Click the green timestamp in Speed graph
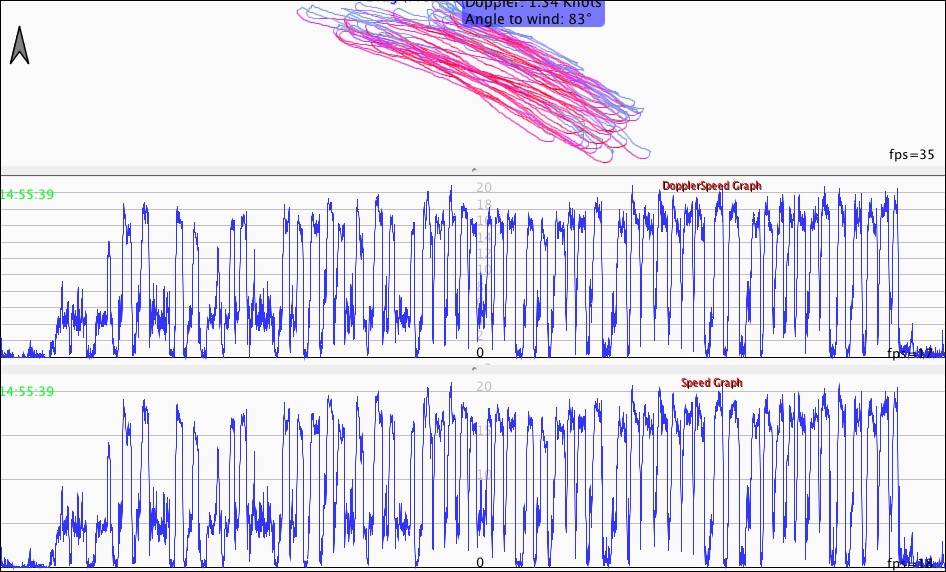The width and height of the screenshot is (946, 572). 27,391
